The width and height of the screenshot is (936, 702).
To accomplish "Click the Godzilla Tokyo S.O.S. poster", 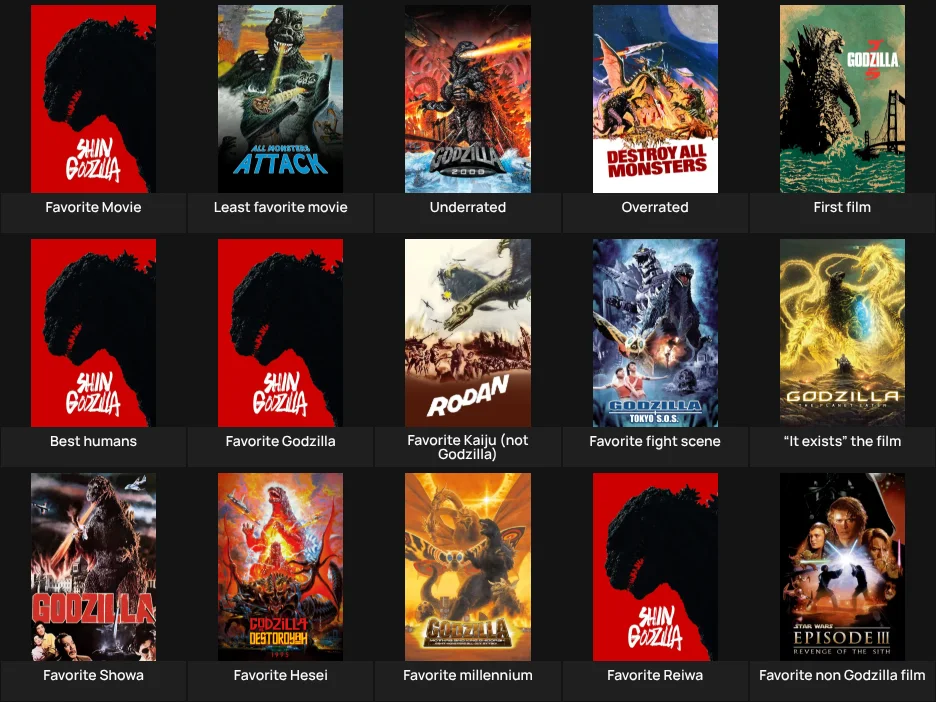I will (x=655, y=333).
